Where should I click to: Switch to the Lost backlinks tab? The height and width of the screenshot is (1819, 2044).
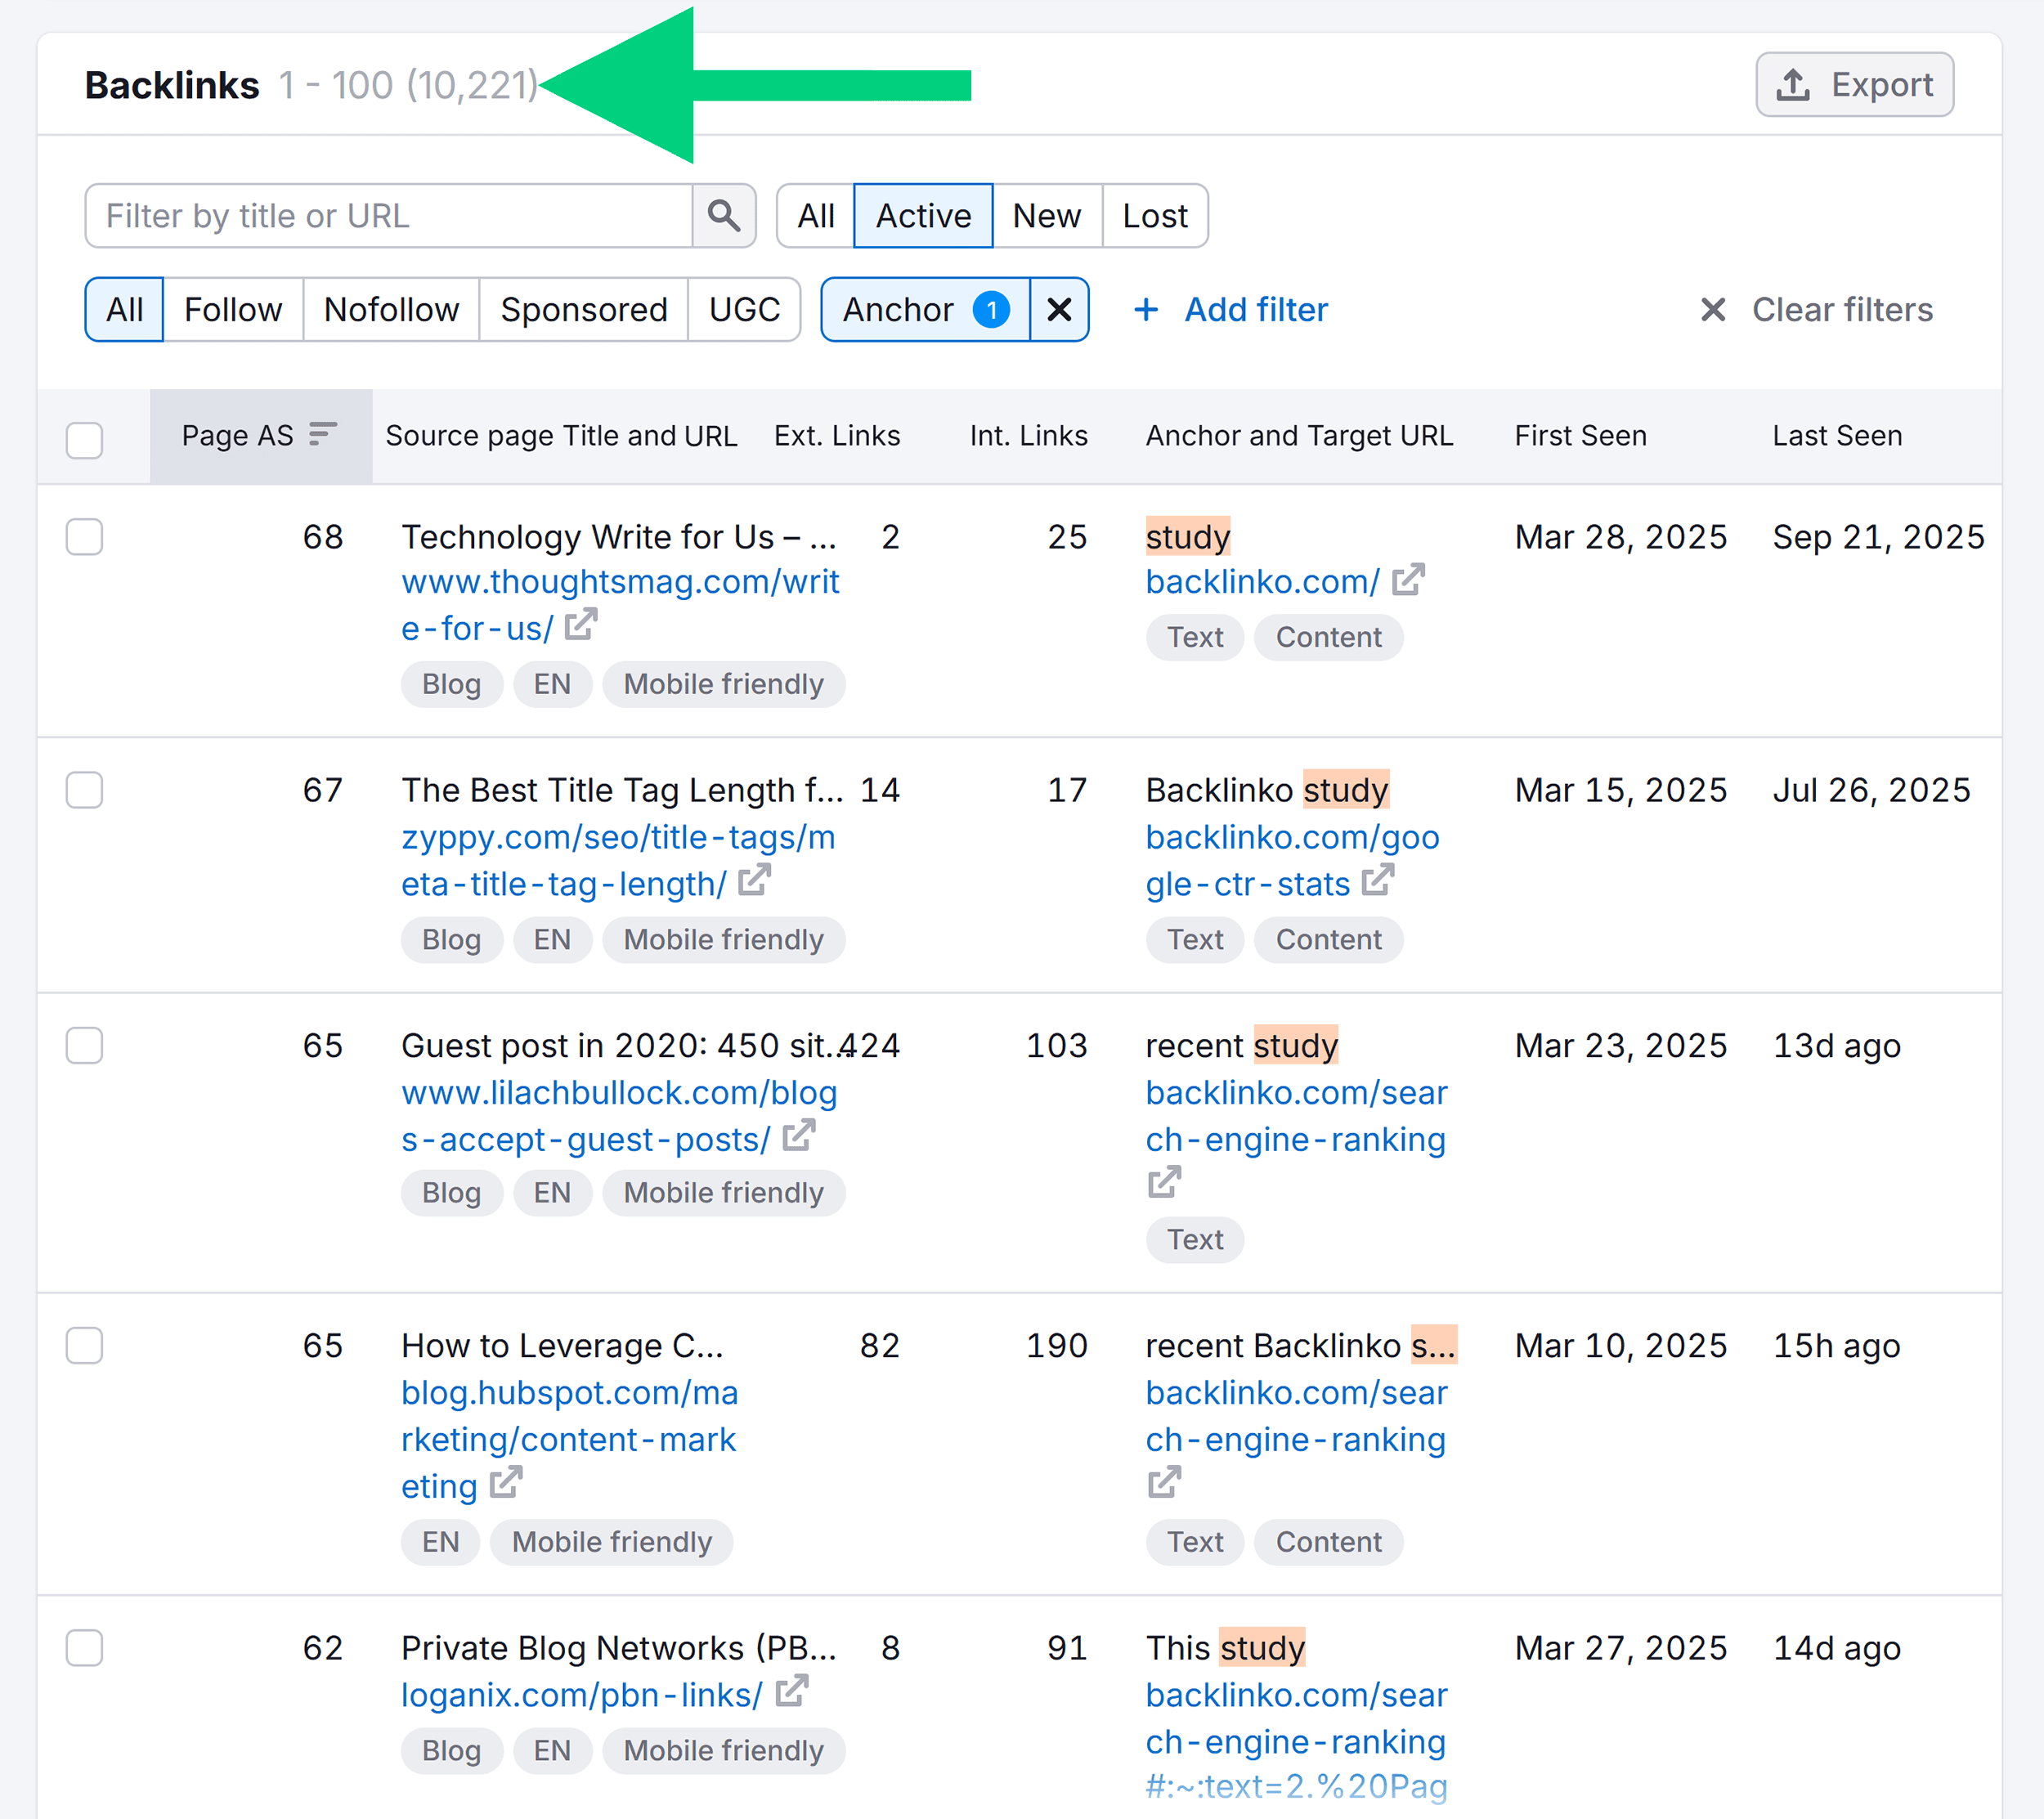pyautogui.click(x=1154, y=216)
